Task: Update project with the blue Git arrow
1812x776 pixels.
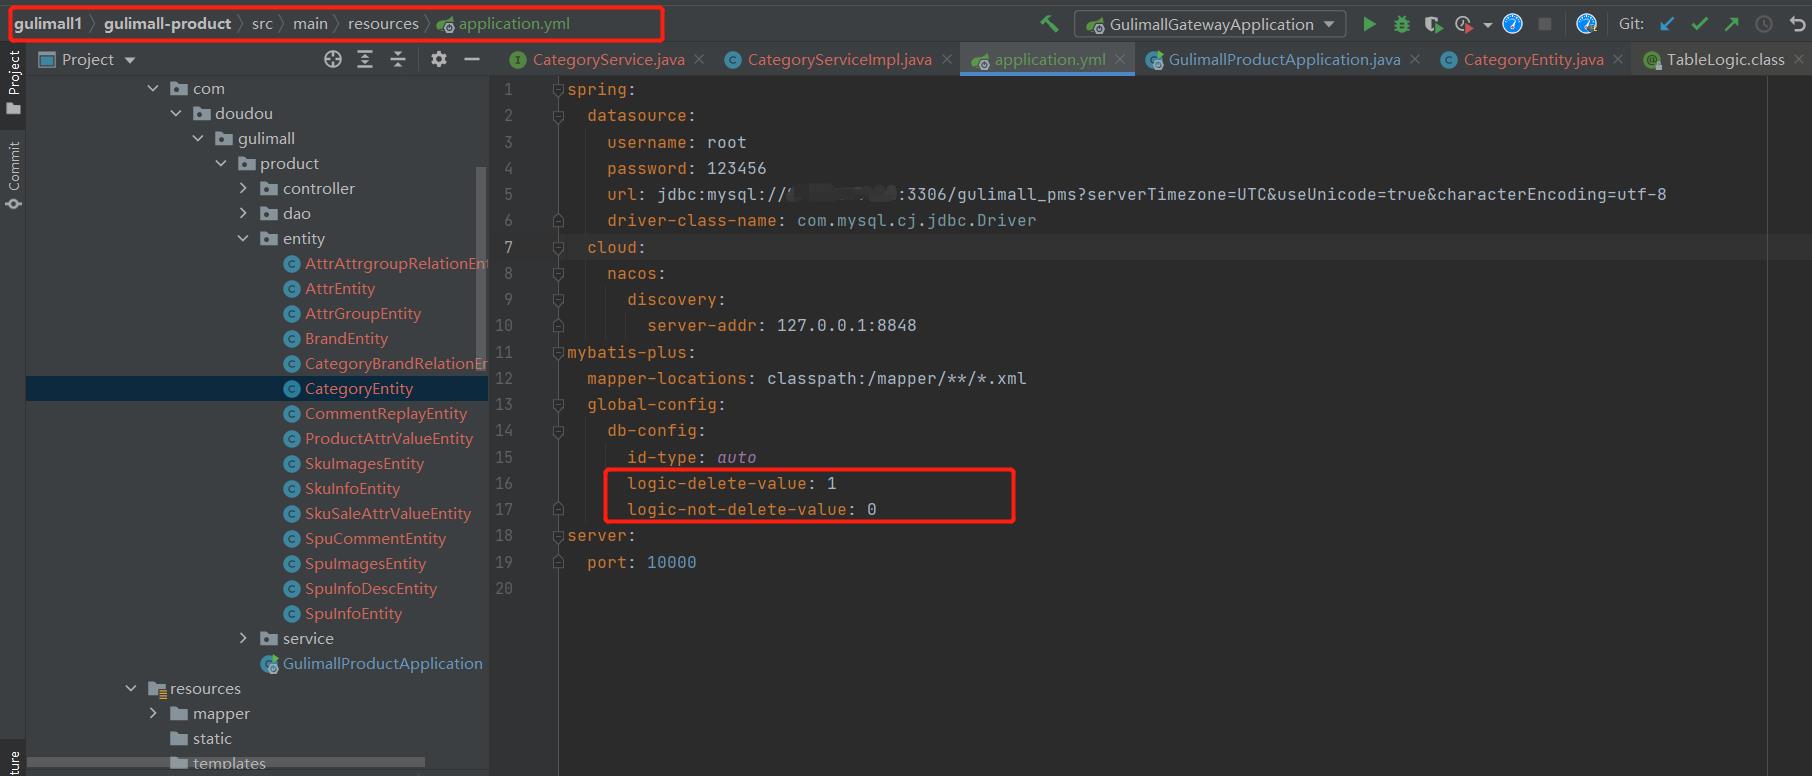Action: click(1667, 24)
